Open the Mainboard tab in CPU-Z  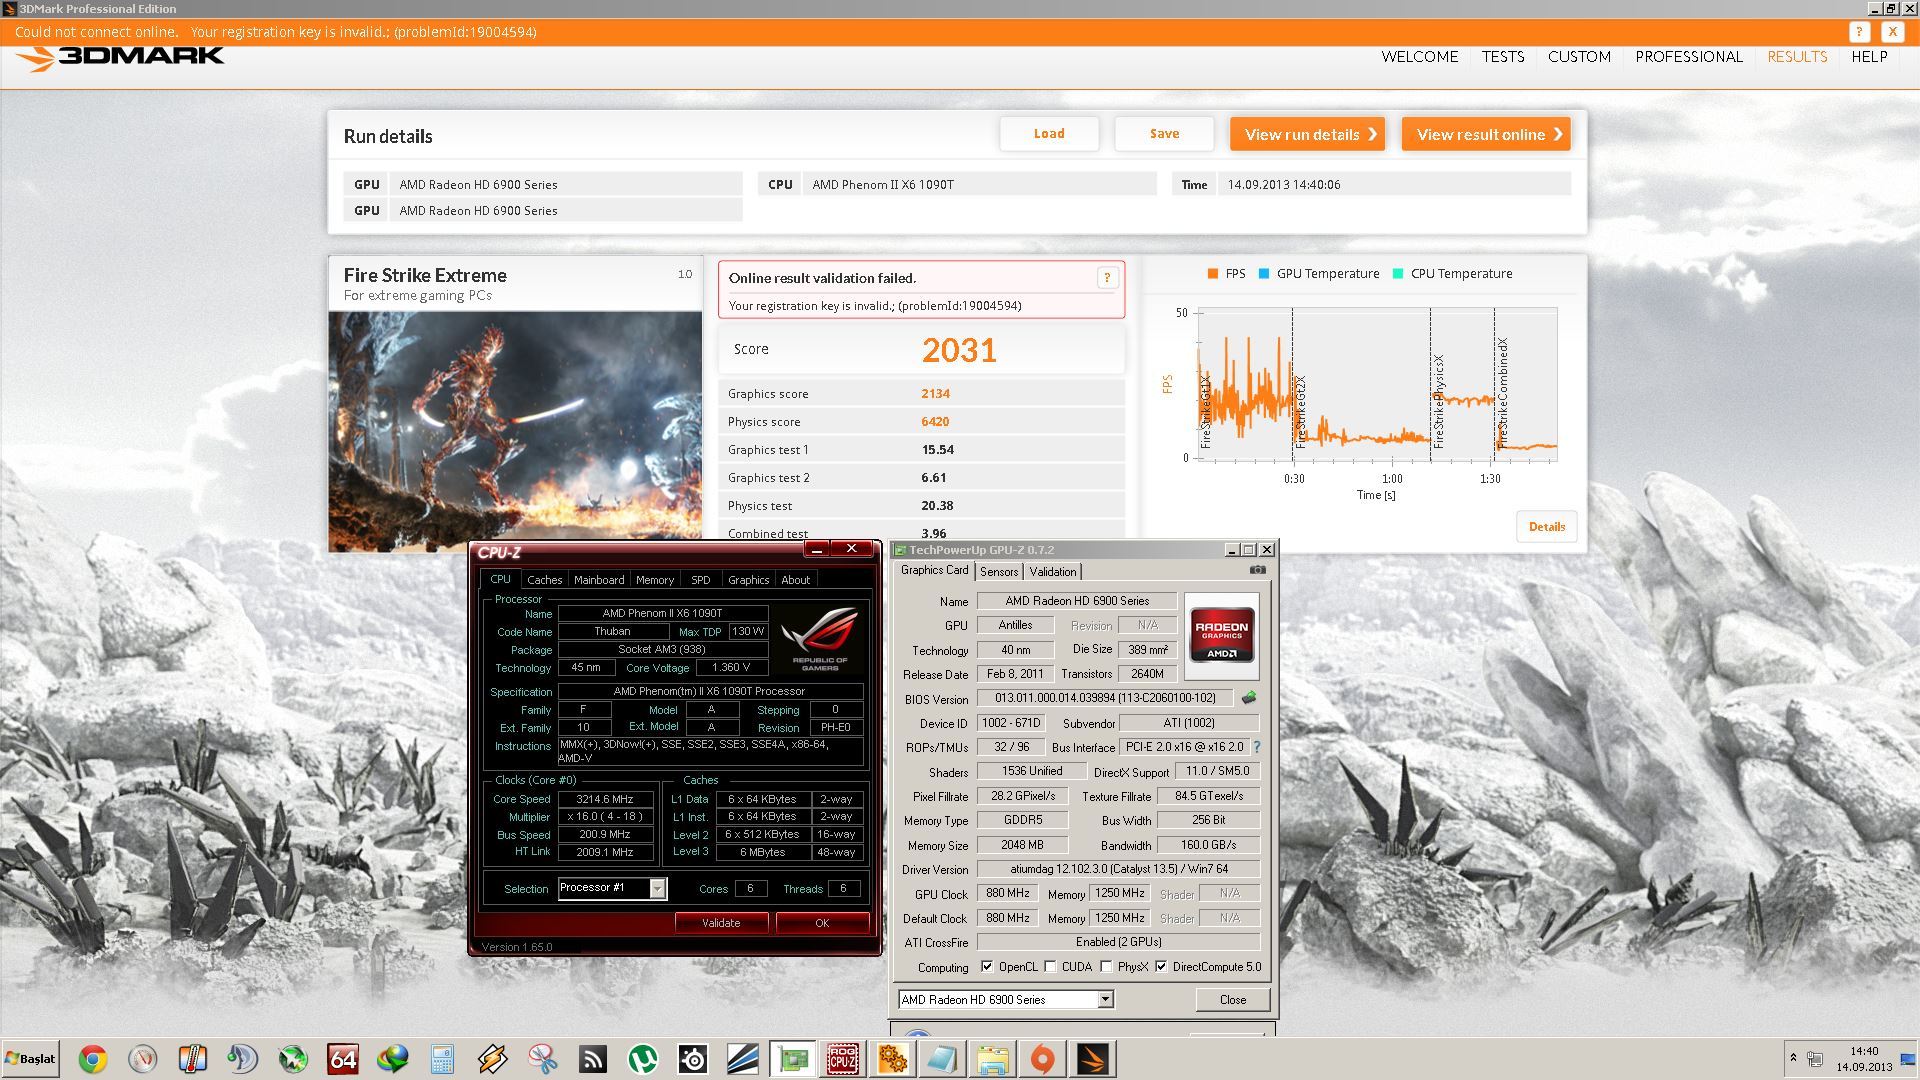pyautogui.click(x=598, y=580)
